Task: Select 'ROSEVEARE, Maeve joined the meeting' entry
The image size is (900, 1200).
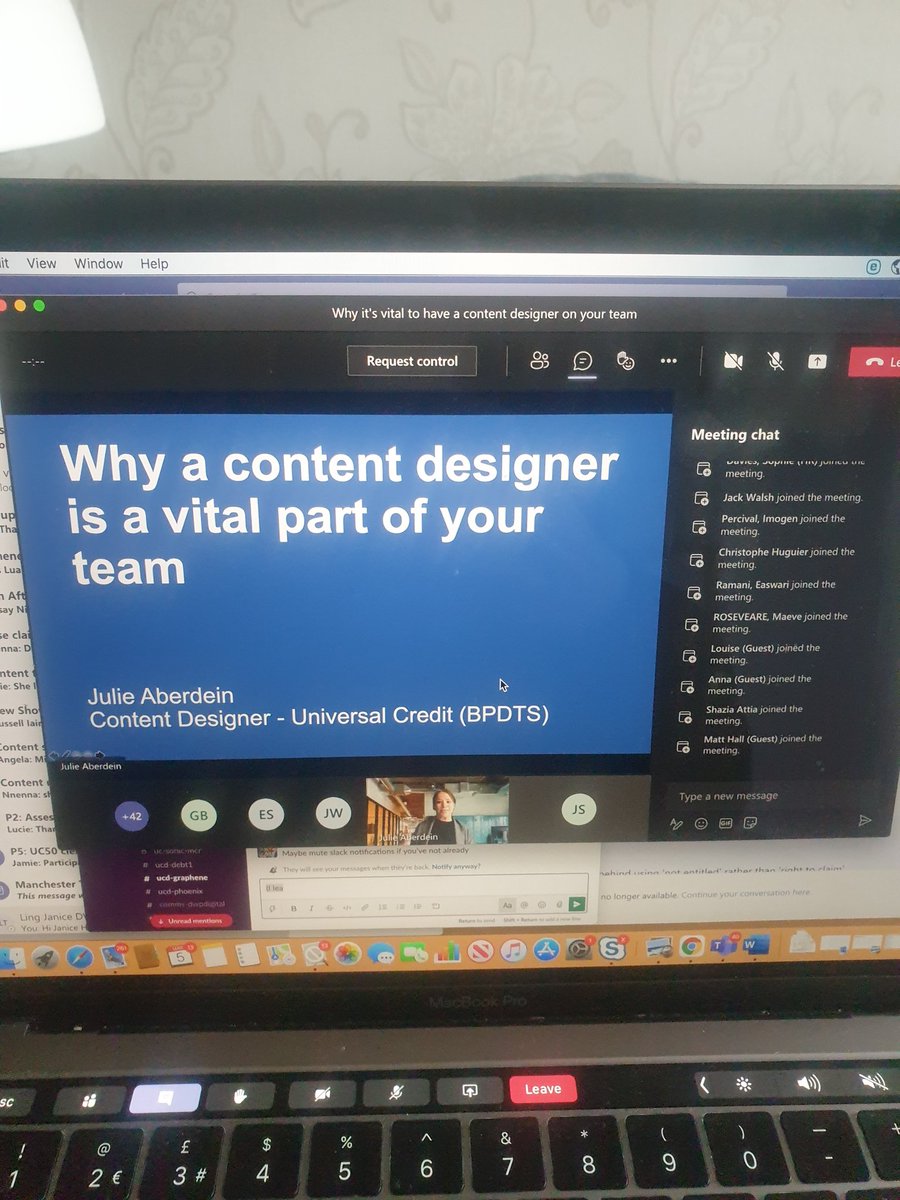Action: (x=767, y=622)
